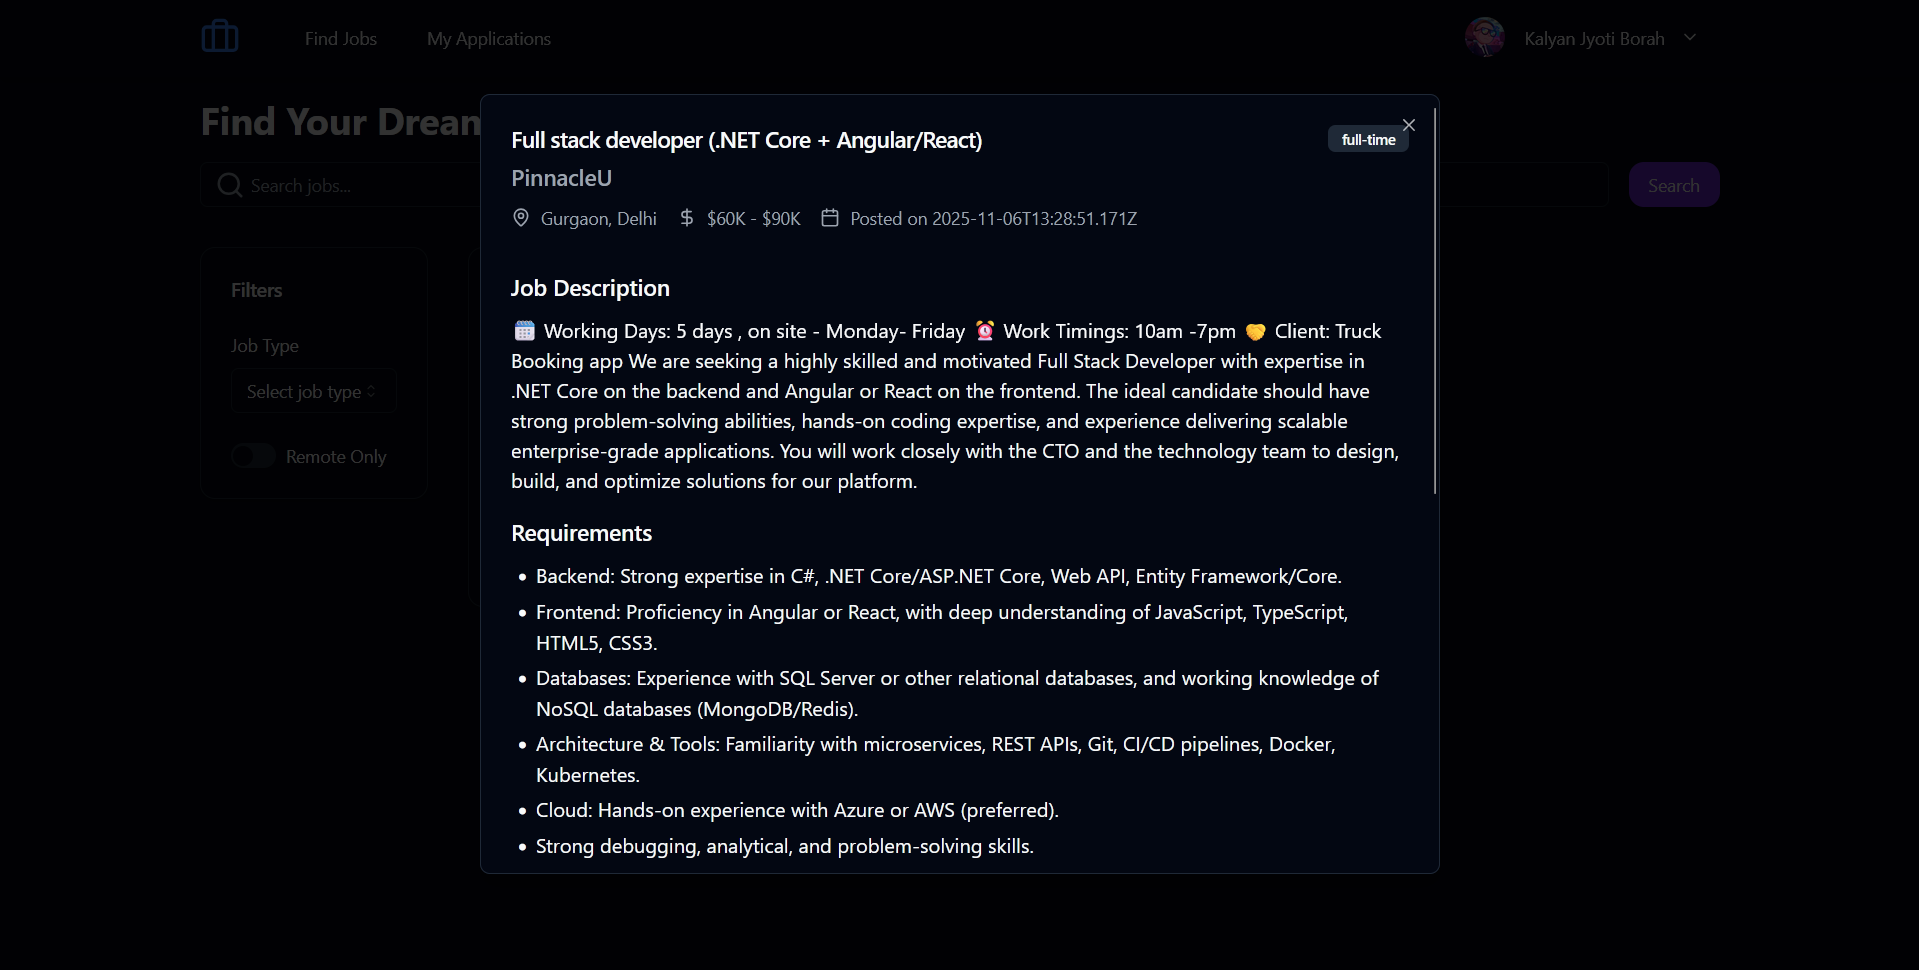
Task: Click the full-time job type badge
Action: [1368, 139]
